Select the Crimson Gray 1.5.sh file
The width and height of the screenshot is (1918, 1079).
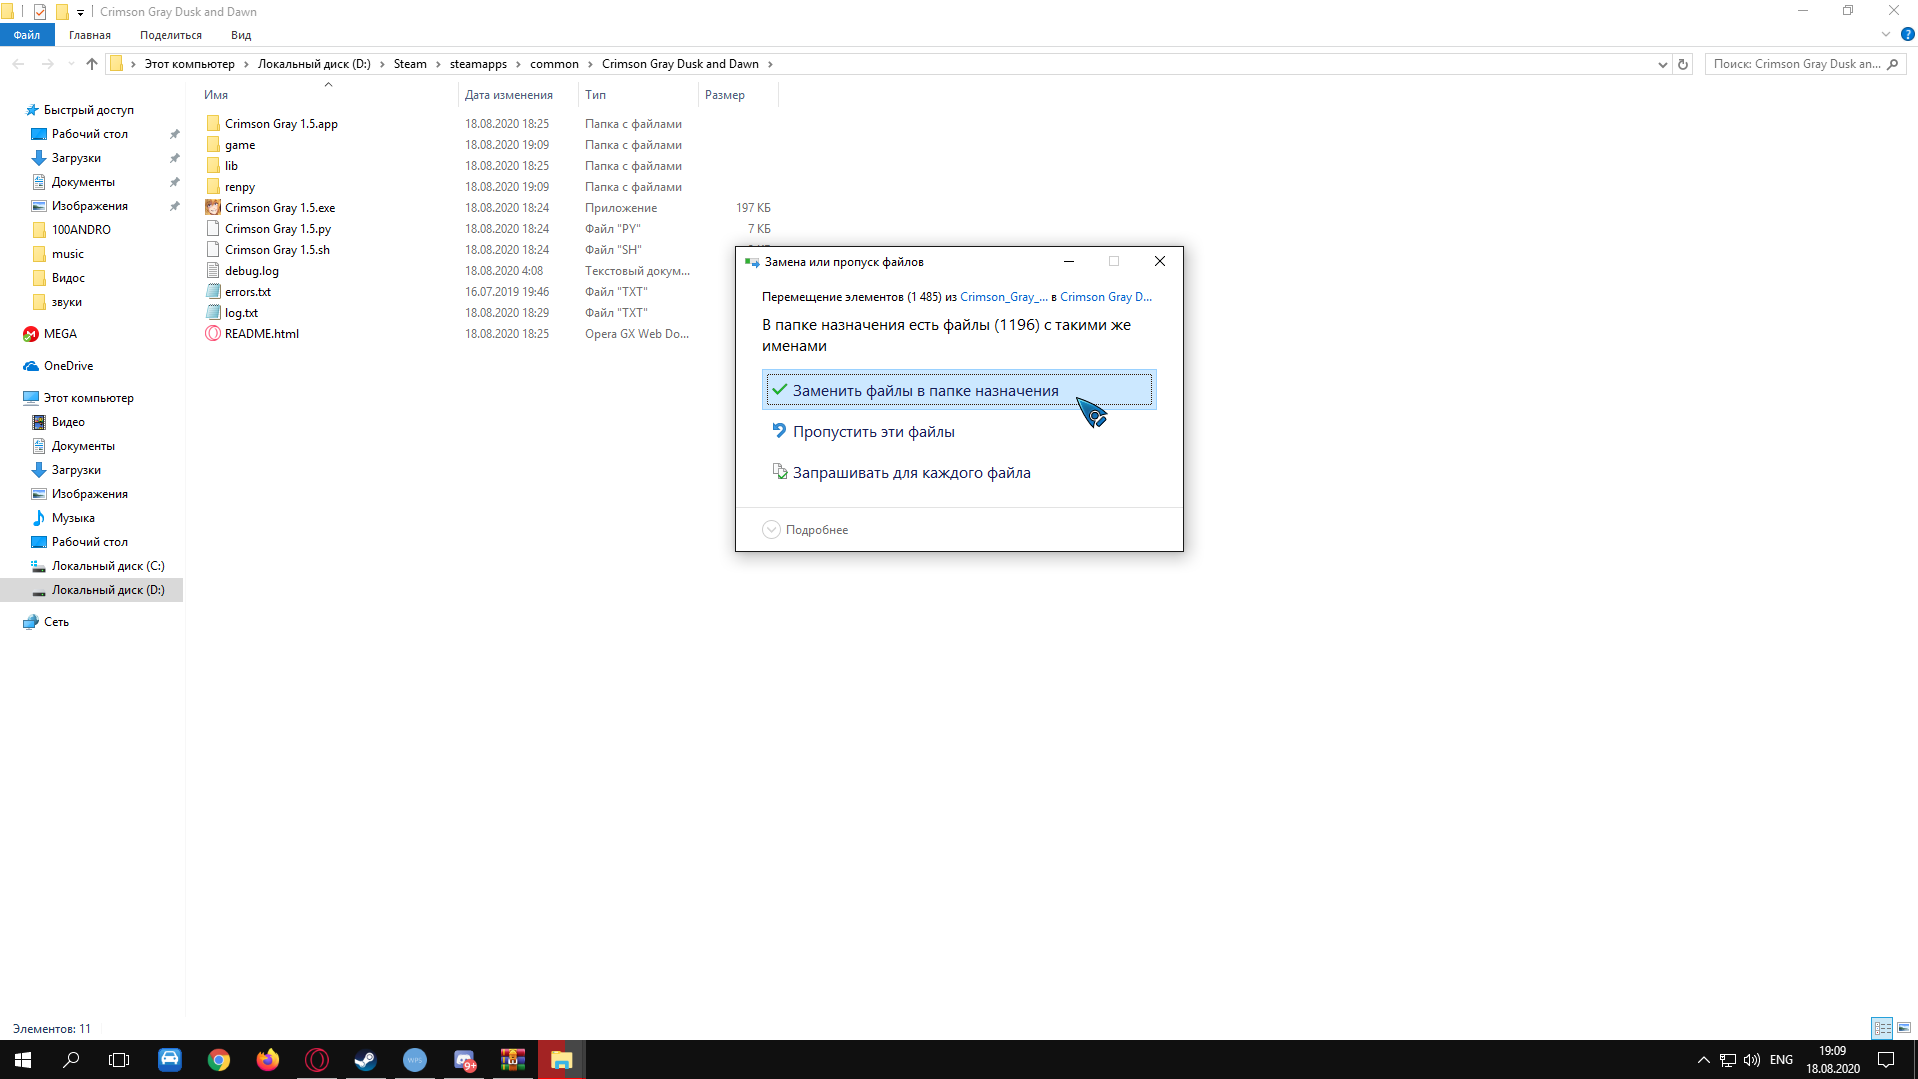point(277,250)
